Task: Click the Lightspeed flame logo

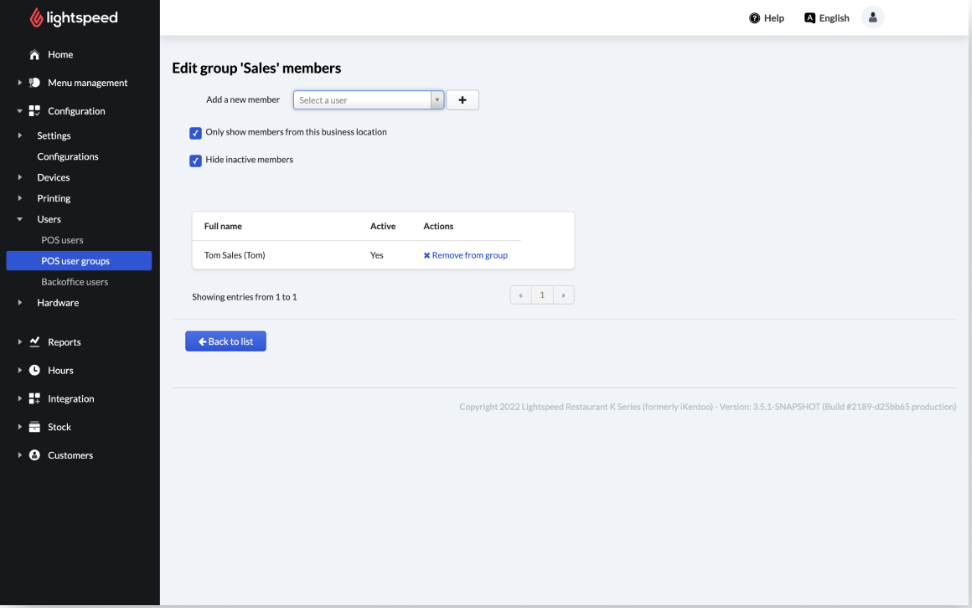Action: pyautogui.click(x=37, y=18)
